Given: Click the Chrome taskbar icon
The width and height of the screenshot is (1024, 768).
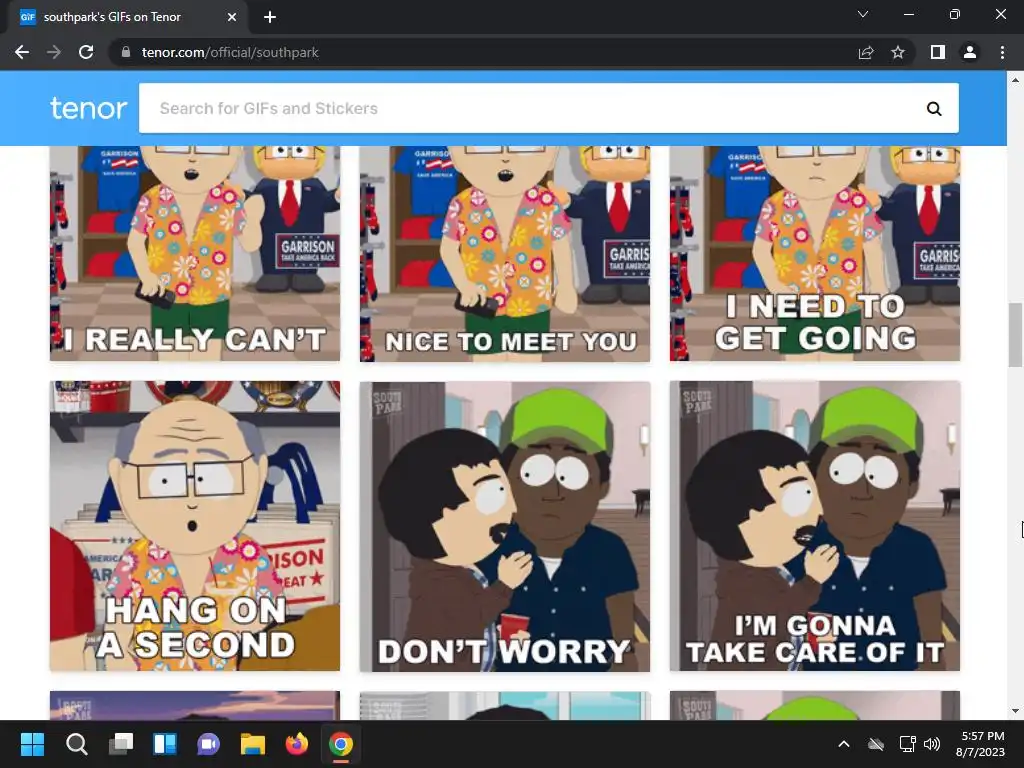Looking at the screenshot, I should coord(341,744).
